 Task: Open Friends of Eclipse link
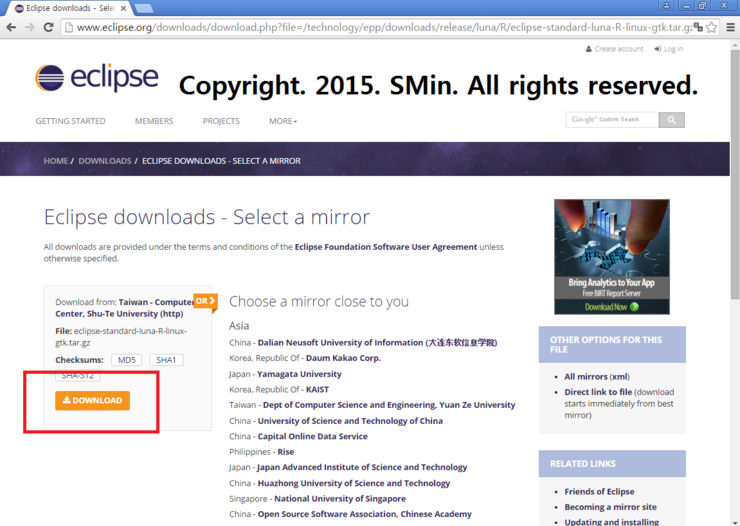coord(599,492)
